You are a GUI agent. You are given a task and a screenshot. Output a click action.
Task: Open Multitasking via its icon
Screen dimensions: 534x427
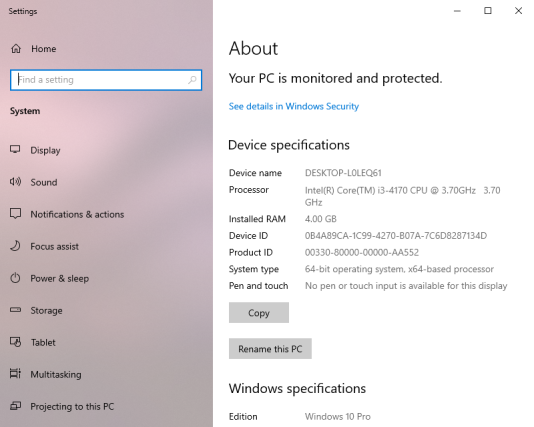point(15,374)
